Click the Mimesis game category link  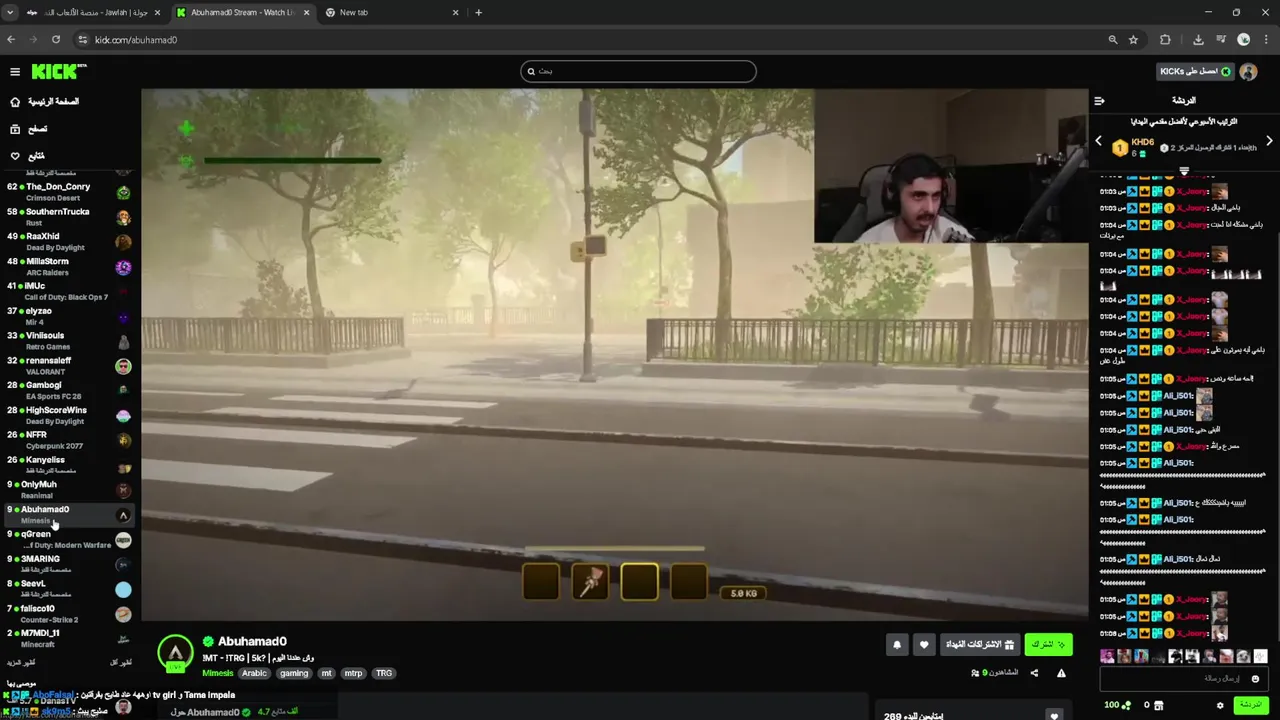pyautogui.click(x=217, y=673)
